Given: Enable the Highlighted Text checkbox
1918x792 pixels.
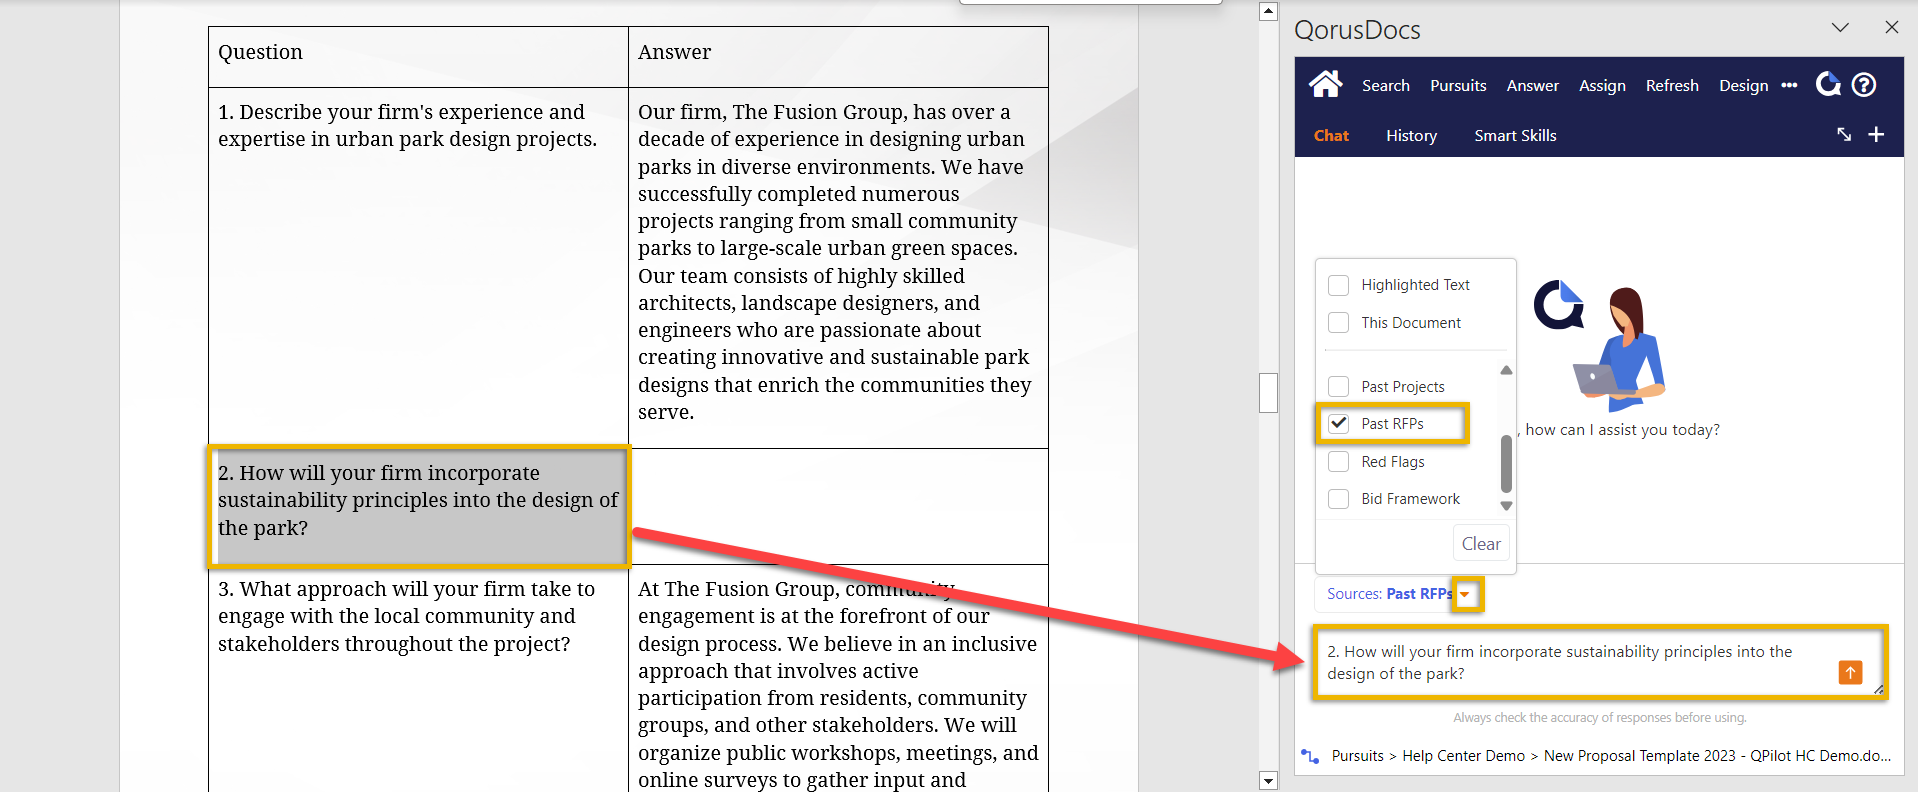Looking at the screenshot, I should pos(1338,285).
